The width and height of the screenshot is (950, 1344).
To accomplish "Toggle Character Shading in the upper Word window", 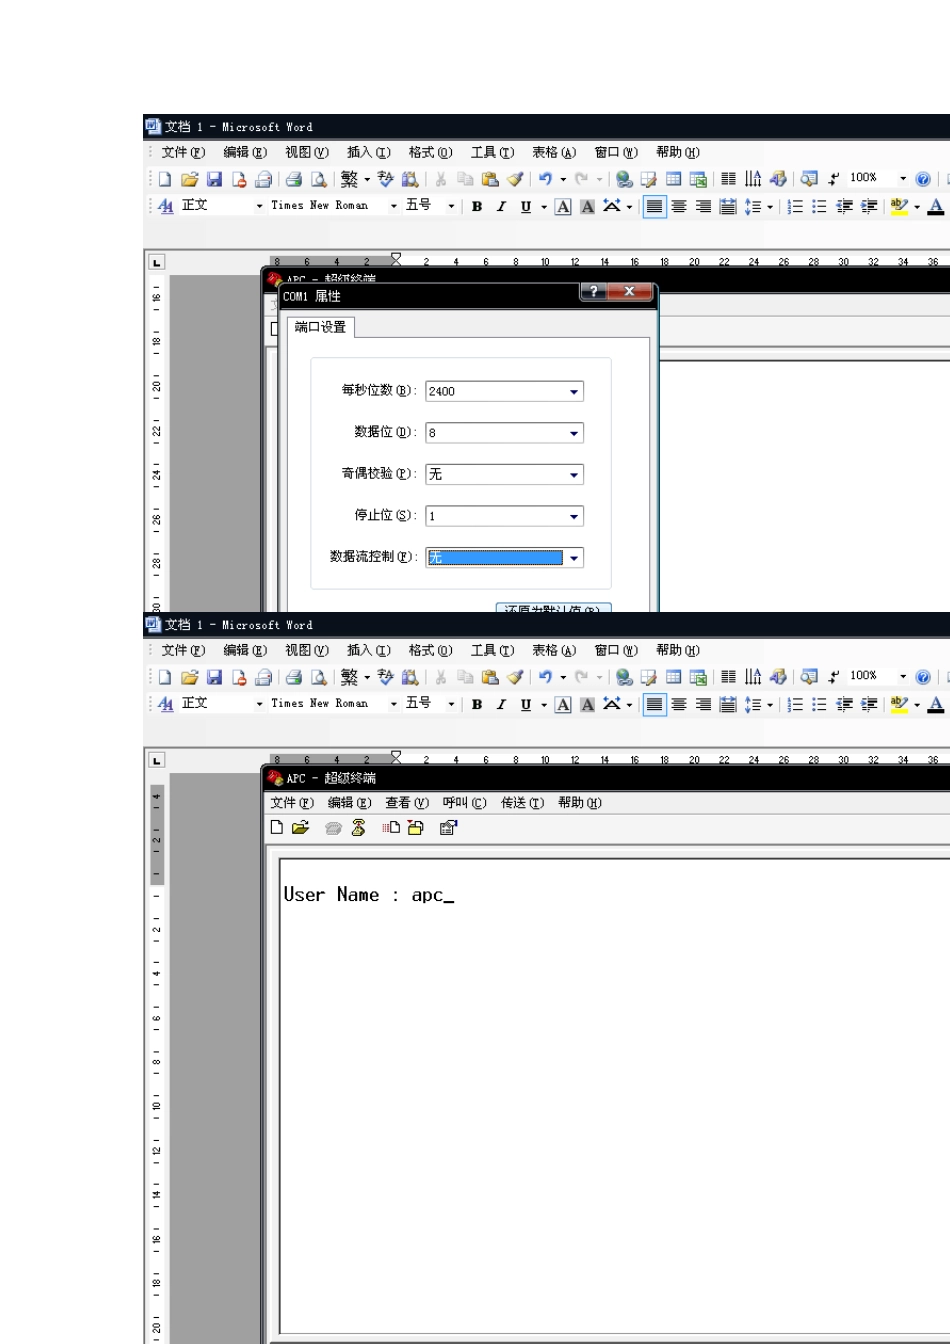I will (588, 207).
